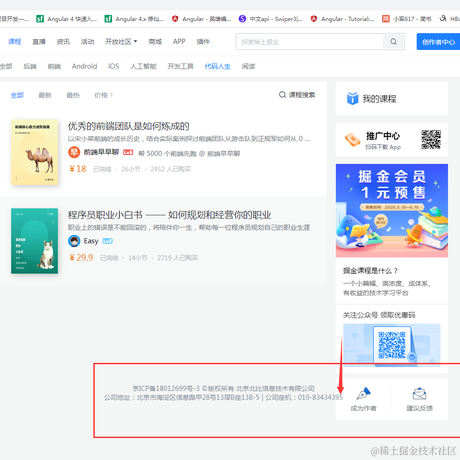
Task: Select the 阅读 category tab
Action: click(x=248, y=66)
